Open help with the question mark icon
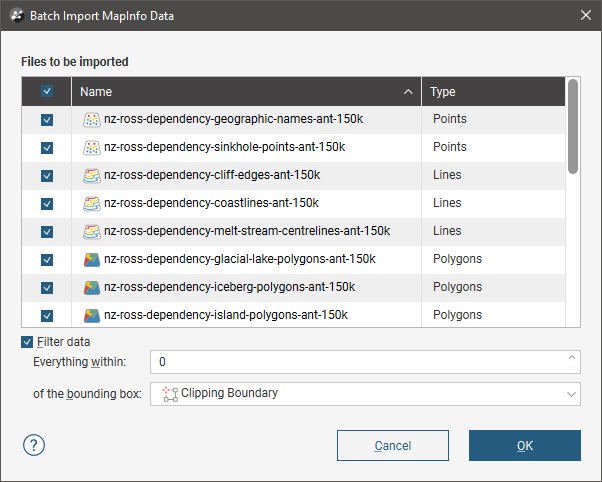Screen dimensions: 602x482 [35, 445]
